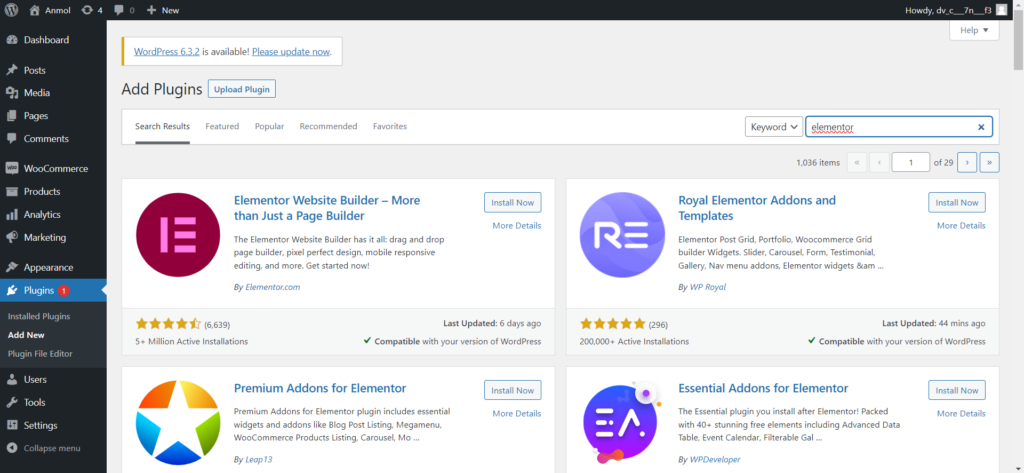The image size is (1024, 473).
Task: Click the WooCommerce icon in sidebar
Action: click(x=12, y=169)
